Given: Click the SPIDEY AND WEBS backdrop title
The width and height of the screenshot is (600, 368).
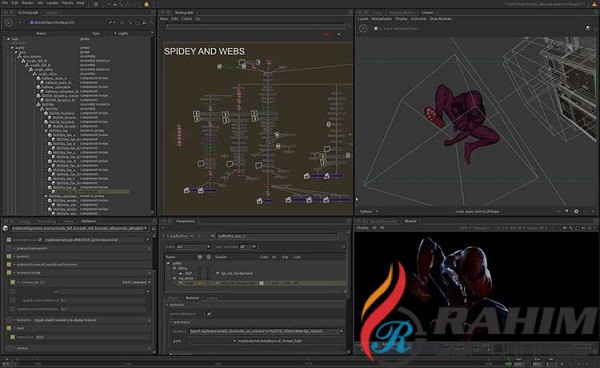Looking at the screenshot, I should click(204, 52).
